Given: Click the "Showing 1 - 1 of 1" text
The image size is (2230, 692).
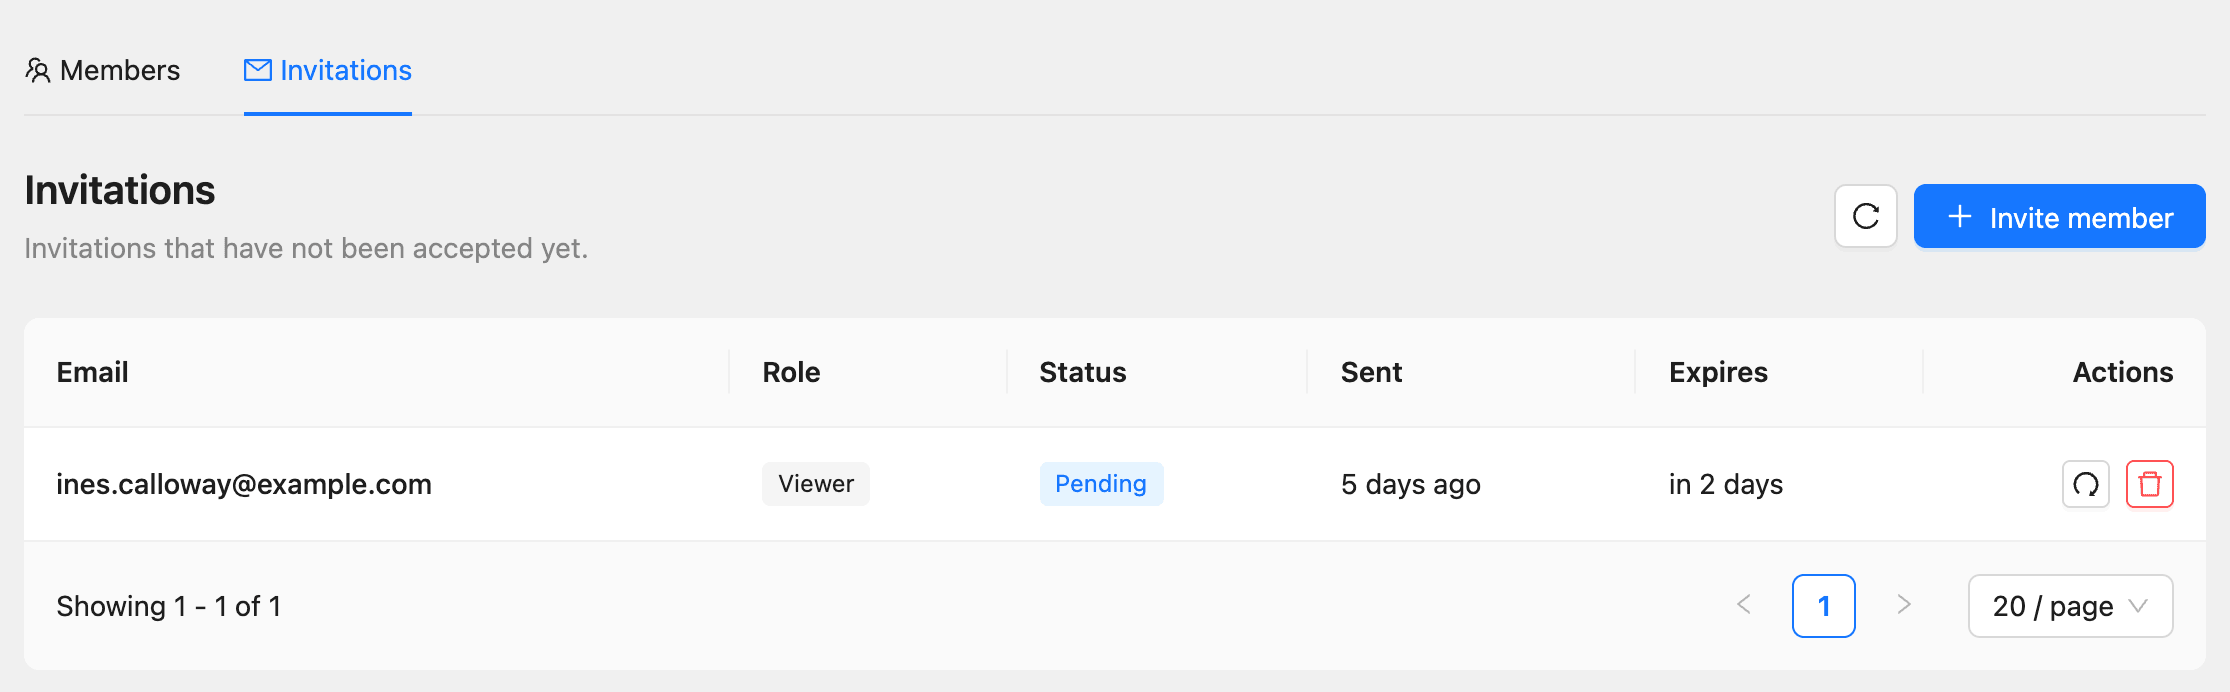Looking at the screenshot, I should tap(169, 606).
